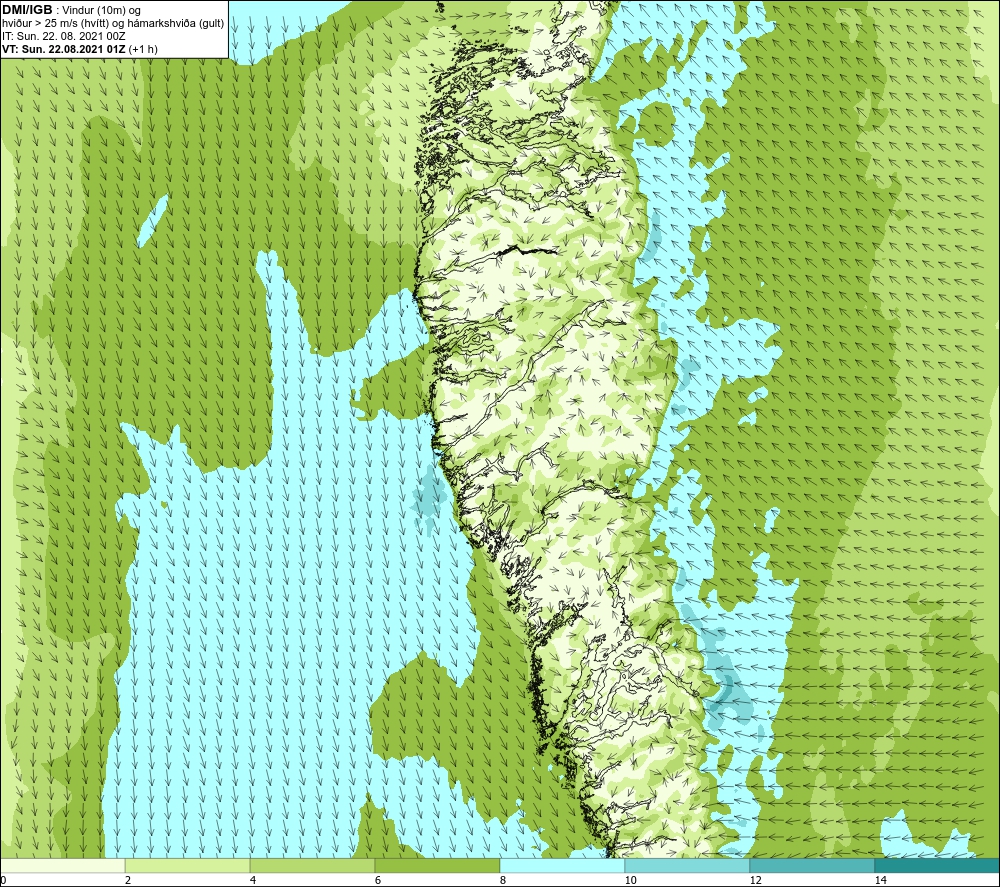The image size is (1000, 887).
Task: Click the "DMI/IGB" title text
Action: click(27, 10)
